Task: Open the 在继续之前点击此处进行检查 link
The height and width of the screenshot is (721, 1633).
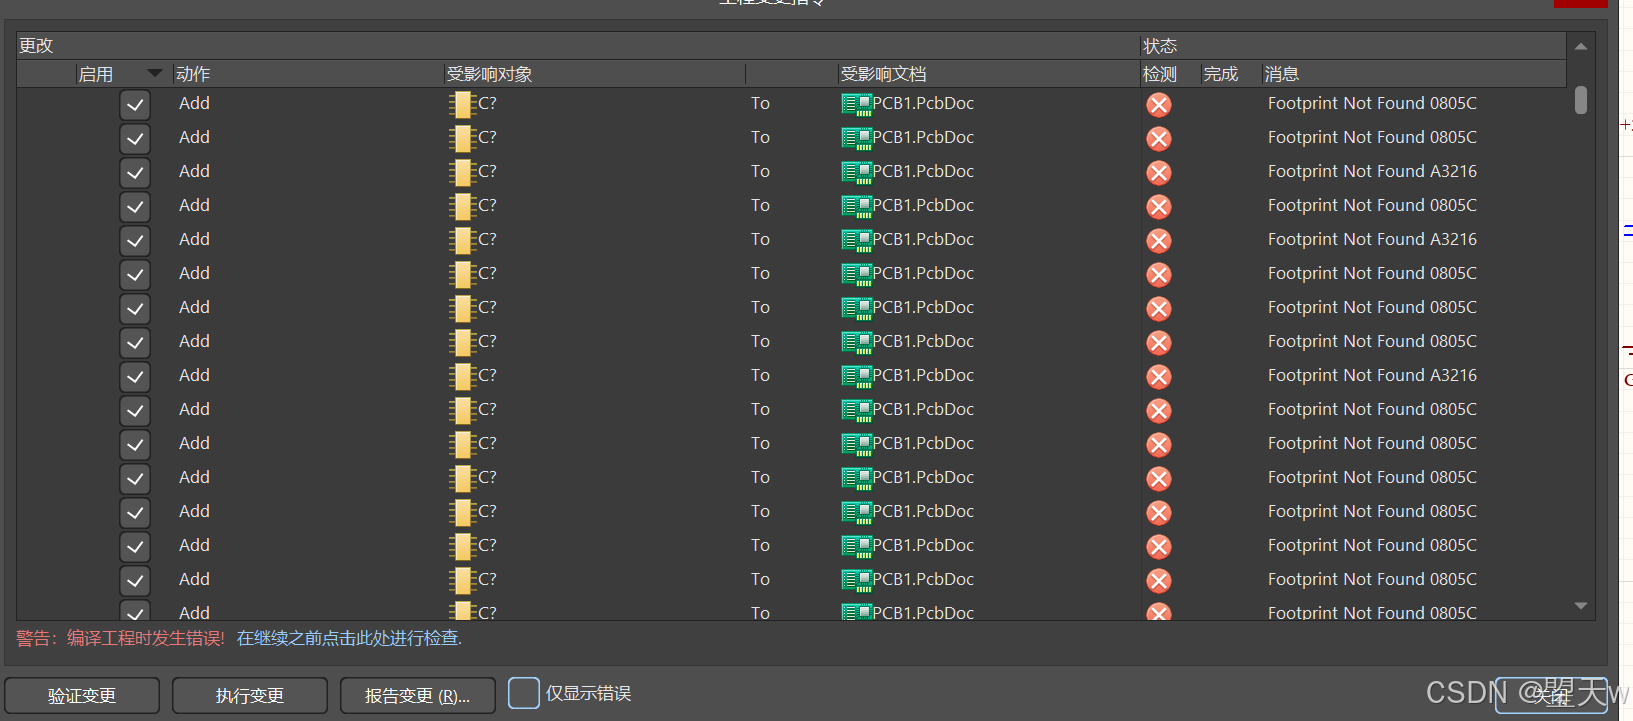Action: click(349, 638)
